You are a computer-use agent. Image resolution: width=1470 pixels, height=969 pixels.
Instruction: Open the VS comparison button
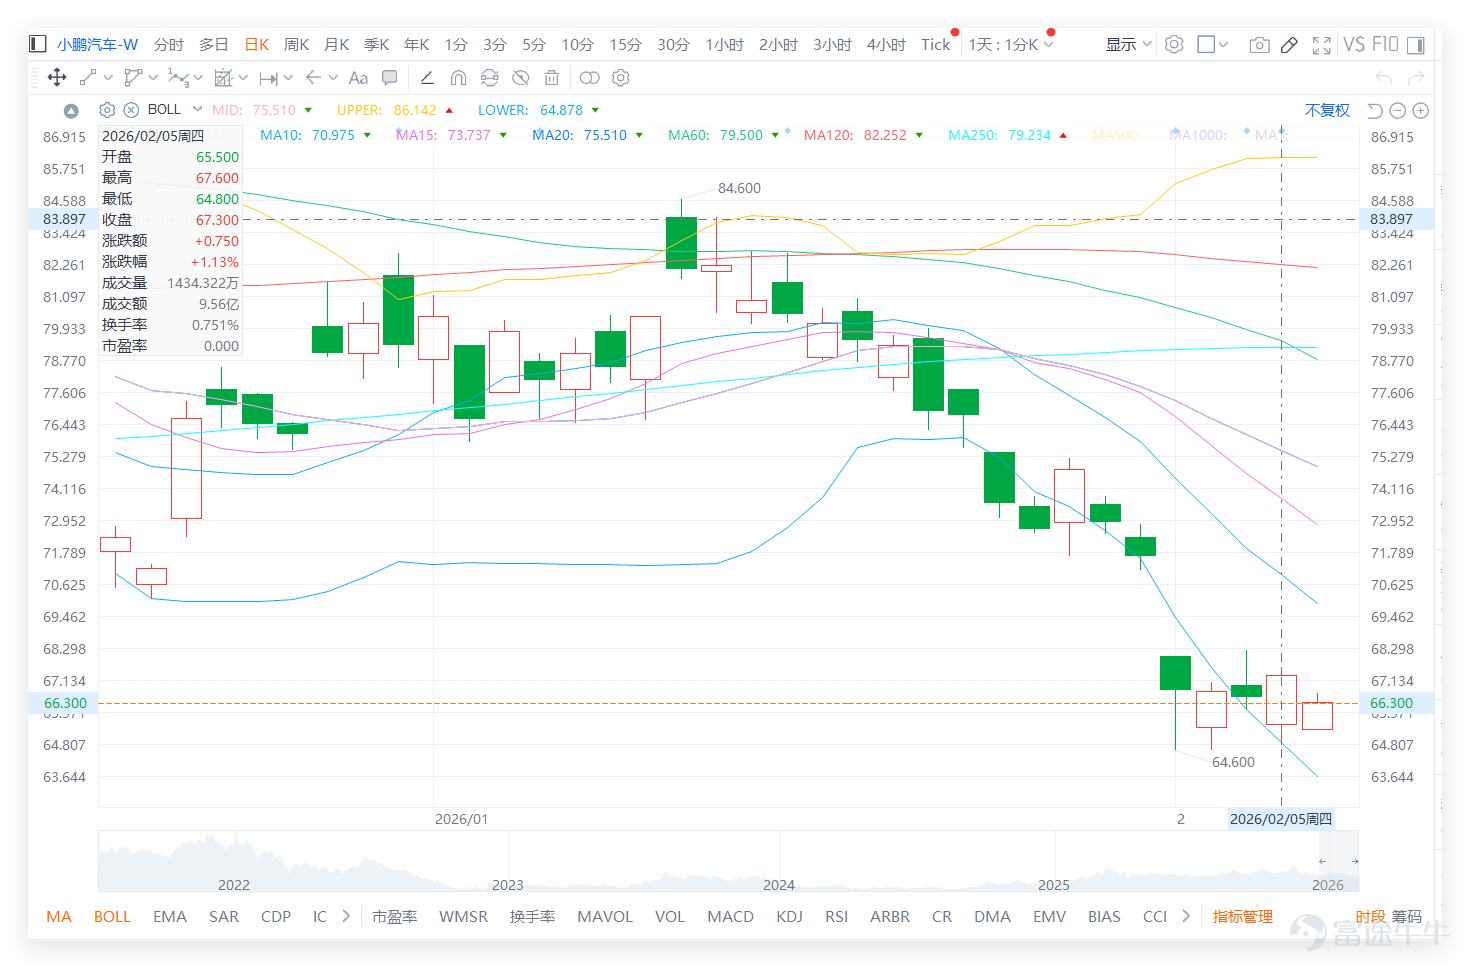pyautogui.click(x=1354, y=44)
